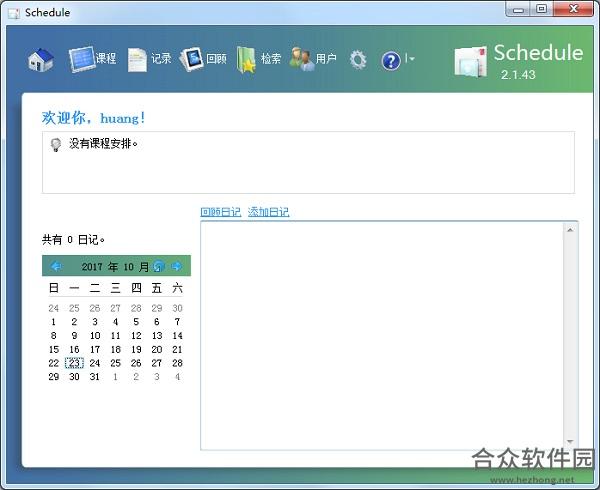Click the 没有课程安排 notice text
600x490 pixels.
pos(103,144)
